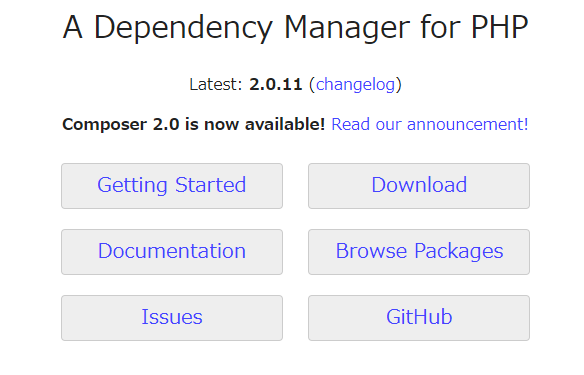
Task: Click the version number 2.0.11
Action: [276, 85]
